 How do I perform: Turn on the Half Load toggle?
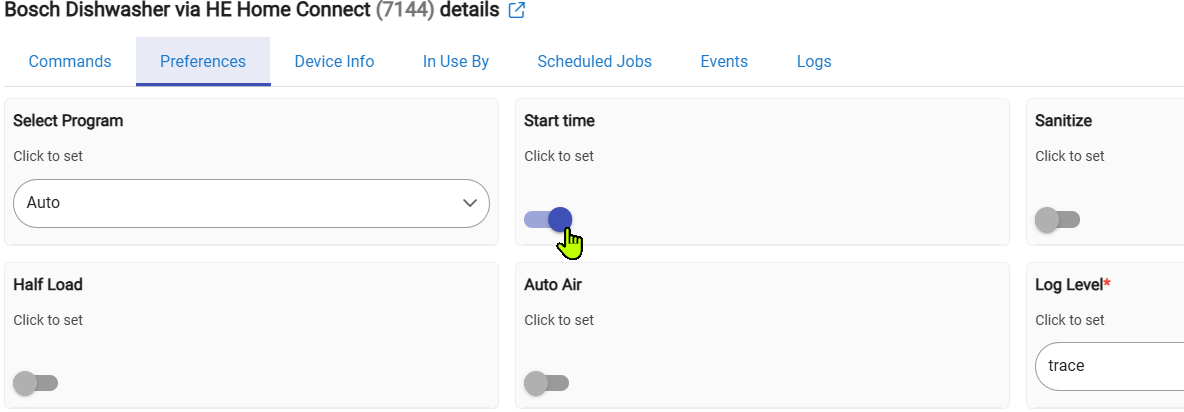[36, 382]
